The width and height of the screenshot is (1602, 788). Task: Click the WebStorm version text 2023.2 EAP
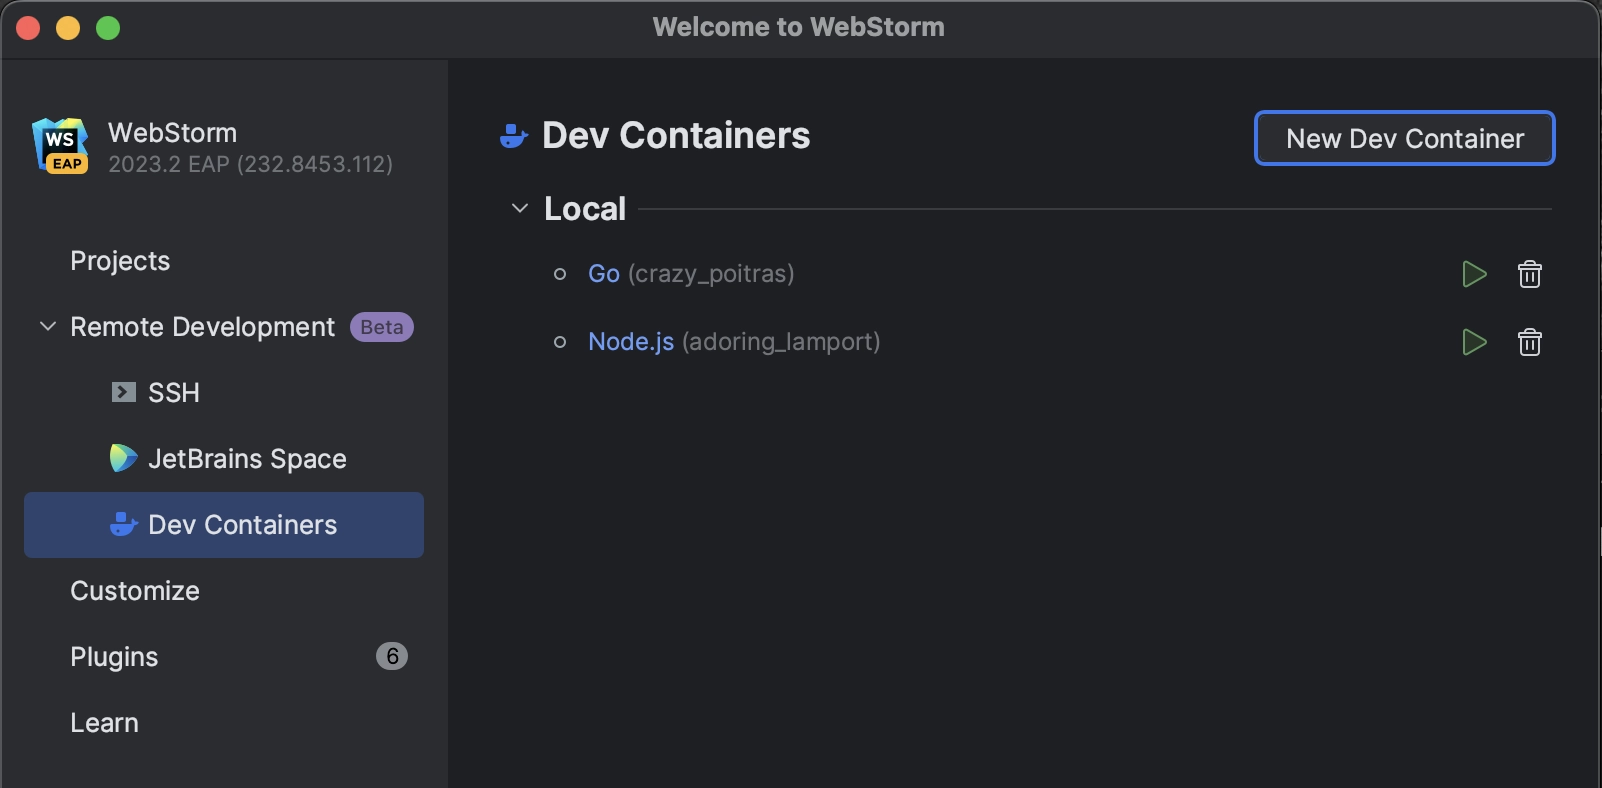(250, 164)
